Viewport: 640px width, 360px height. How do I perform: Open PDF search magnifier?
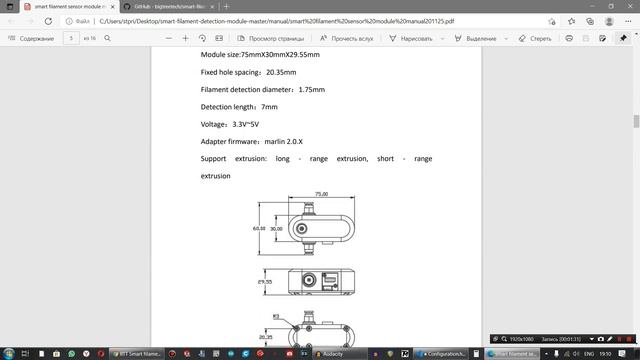click(x=107, y=38)
